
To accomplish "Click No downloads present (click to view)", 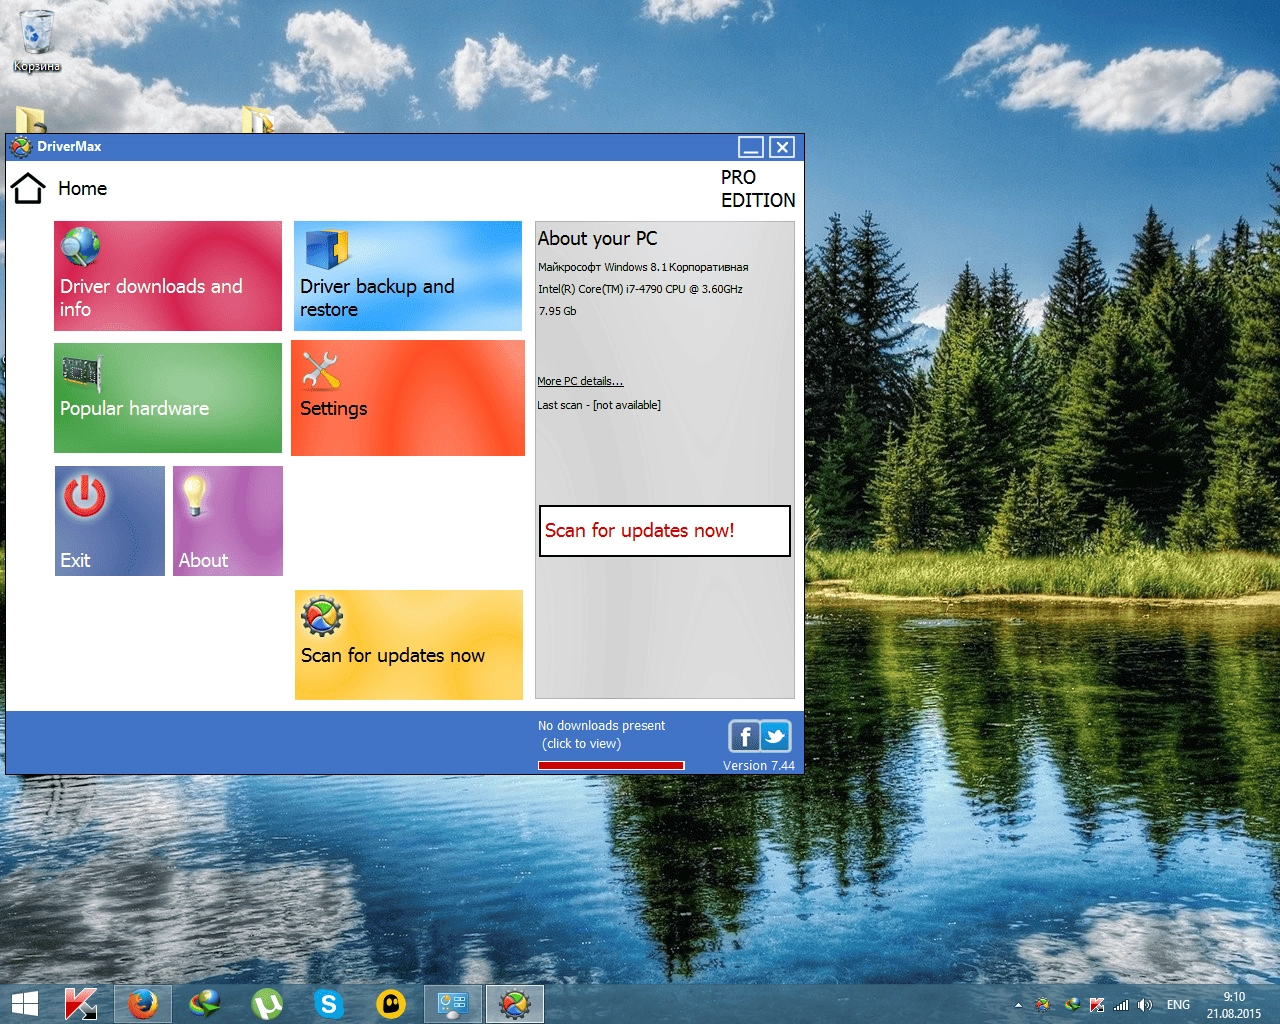I will 601,735.
